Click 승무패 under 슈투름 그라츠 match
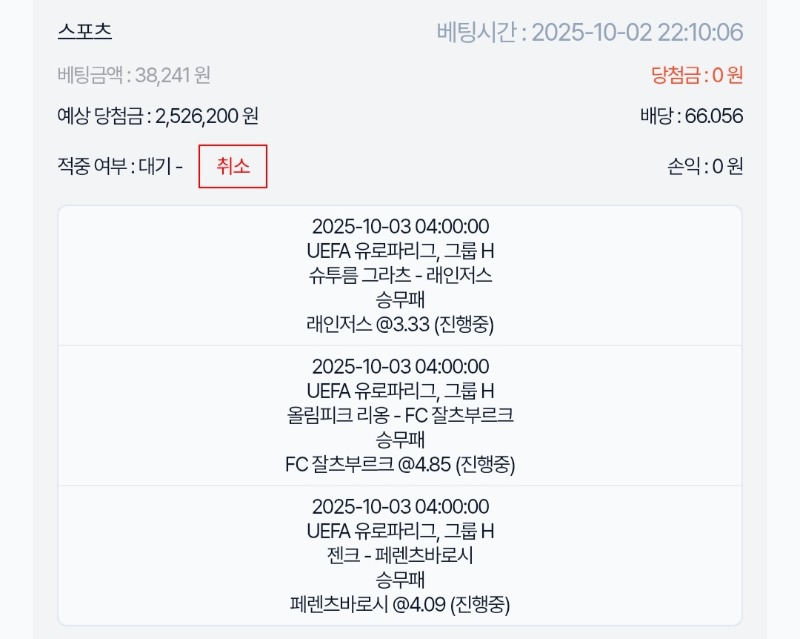 pos(400,300)
